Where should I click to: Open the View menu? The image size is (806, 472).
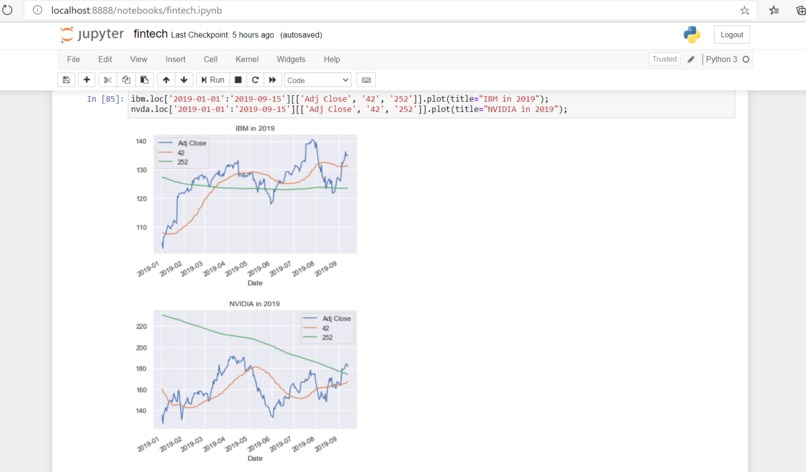pos(138,59)
